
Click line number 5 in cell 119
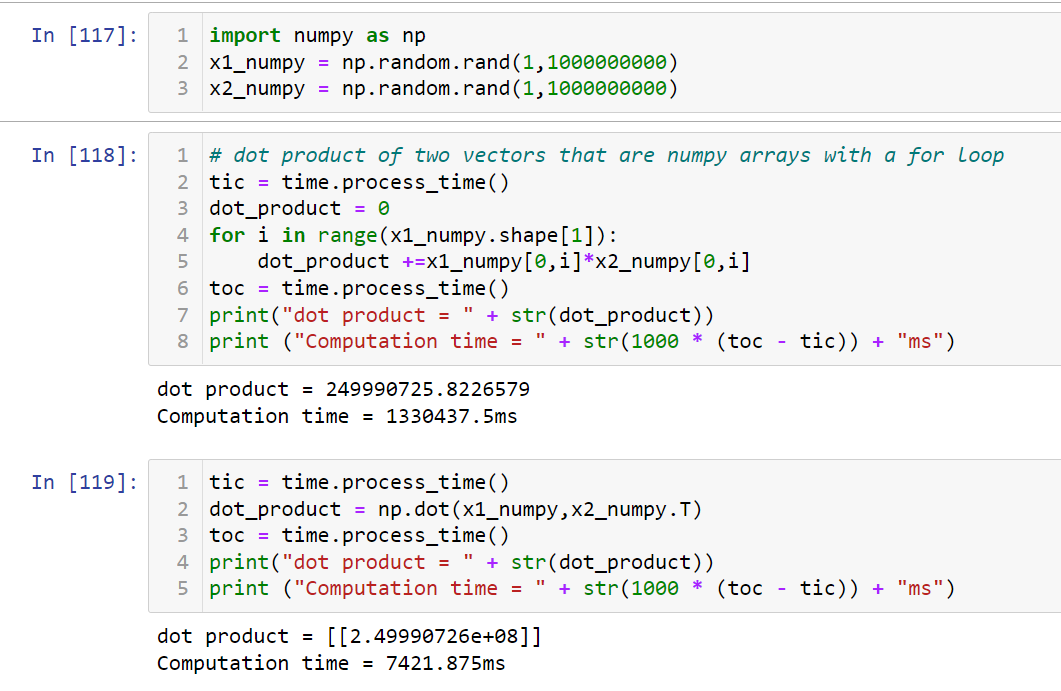182,589
